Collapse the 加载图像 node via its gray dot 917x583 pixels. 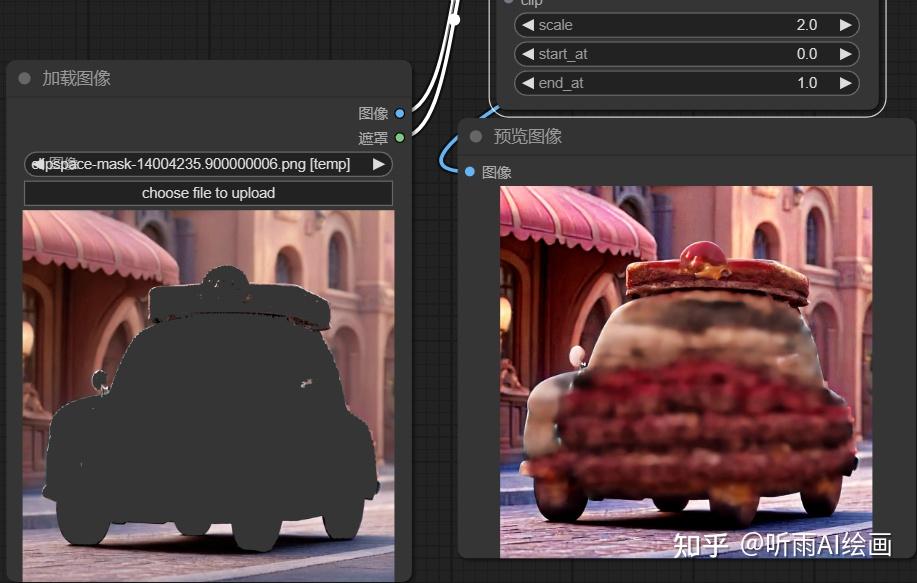coord(25,78)
